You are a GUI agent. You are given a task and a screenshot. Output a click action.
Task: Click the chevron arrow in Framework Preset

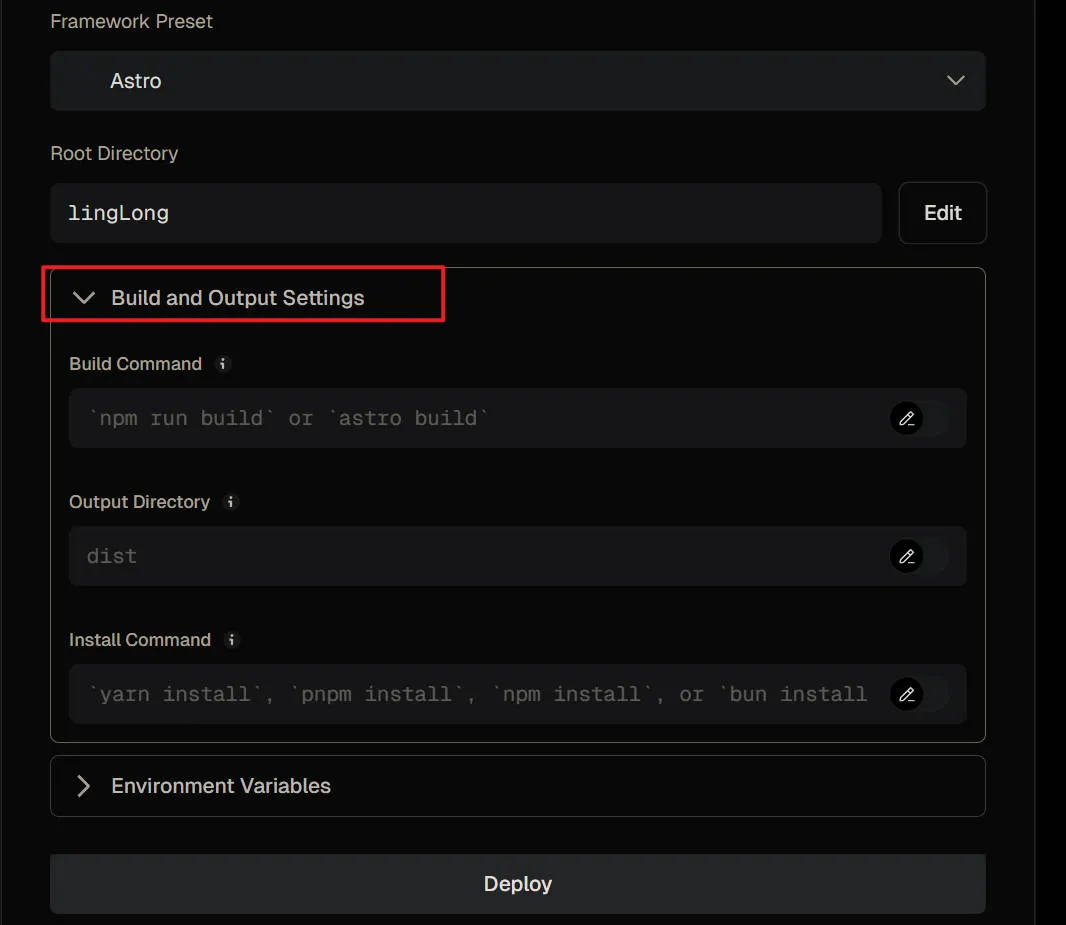955,81
